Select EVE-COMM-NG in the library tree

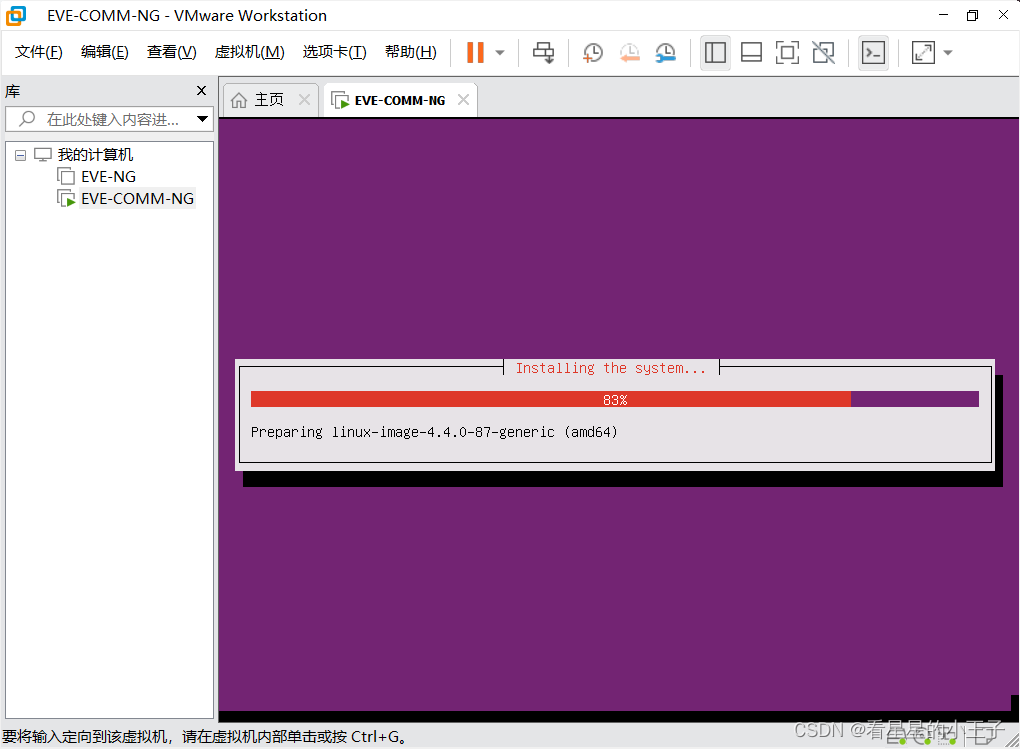[137, 198]
